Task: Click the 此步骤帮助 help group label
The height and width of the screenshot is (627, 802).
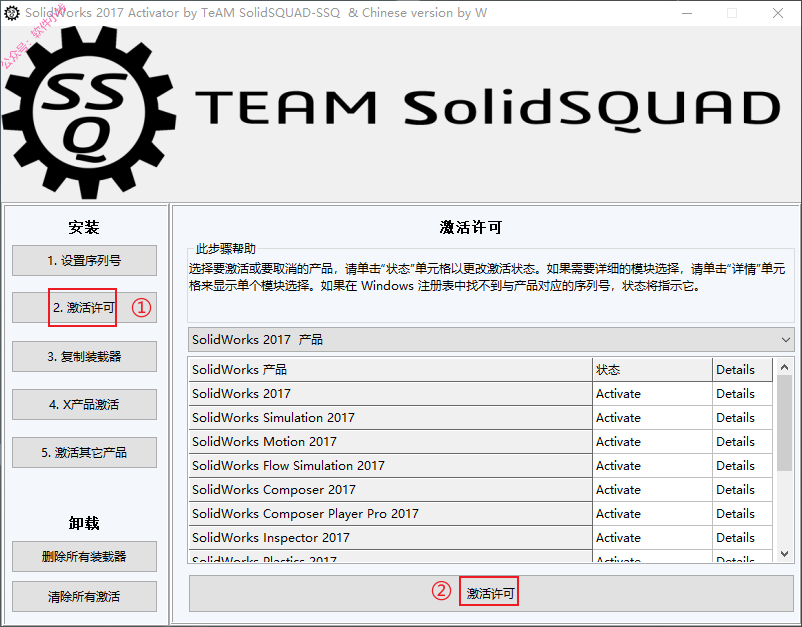Action: coord(226,249)
